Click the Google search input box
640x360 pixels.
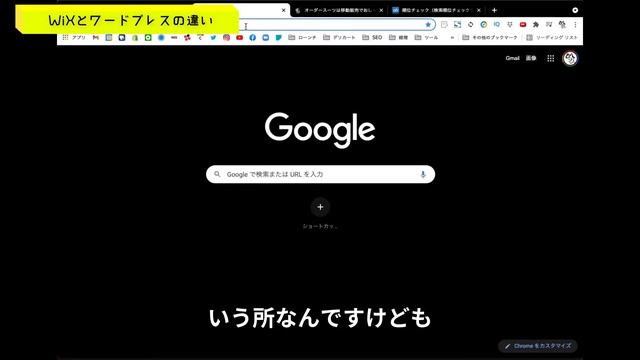(x=320, y=174)
